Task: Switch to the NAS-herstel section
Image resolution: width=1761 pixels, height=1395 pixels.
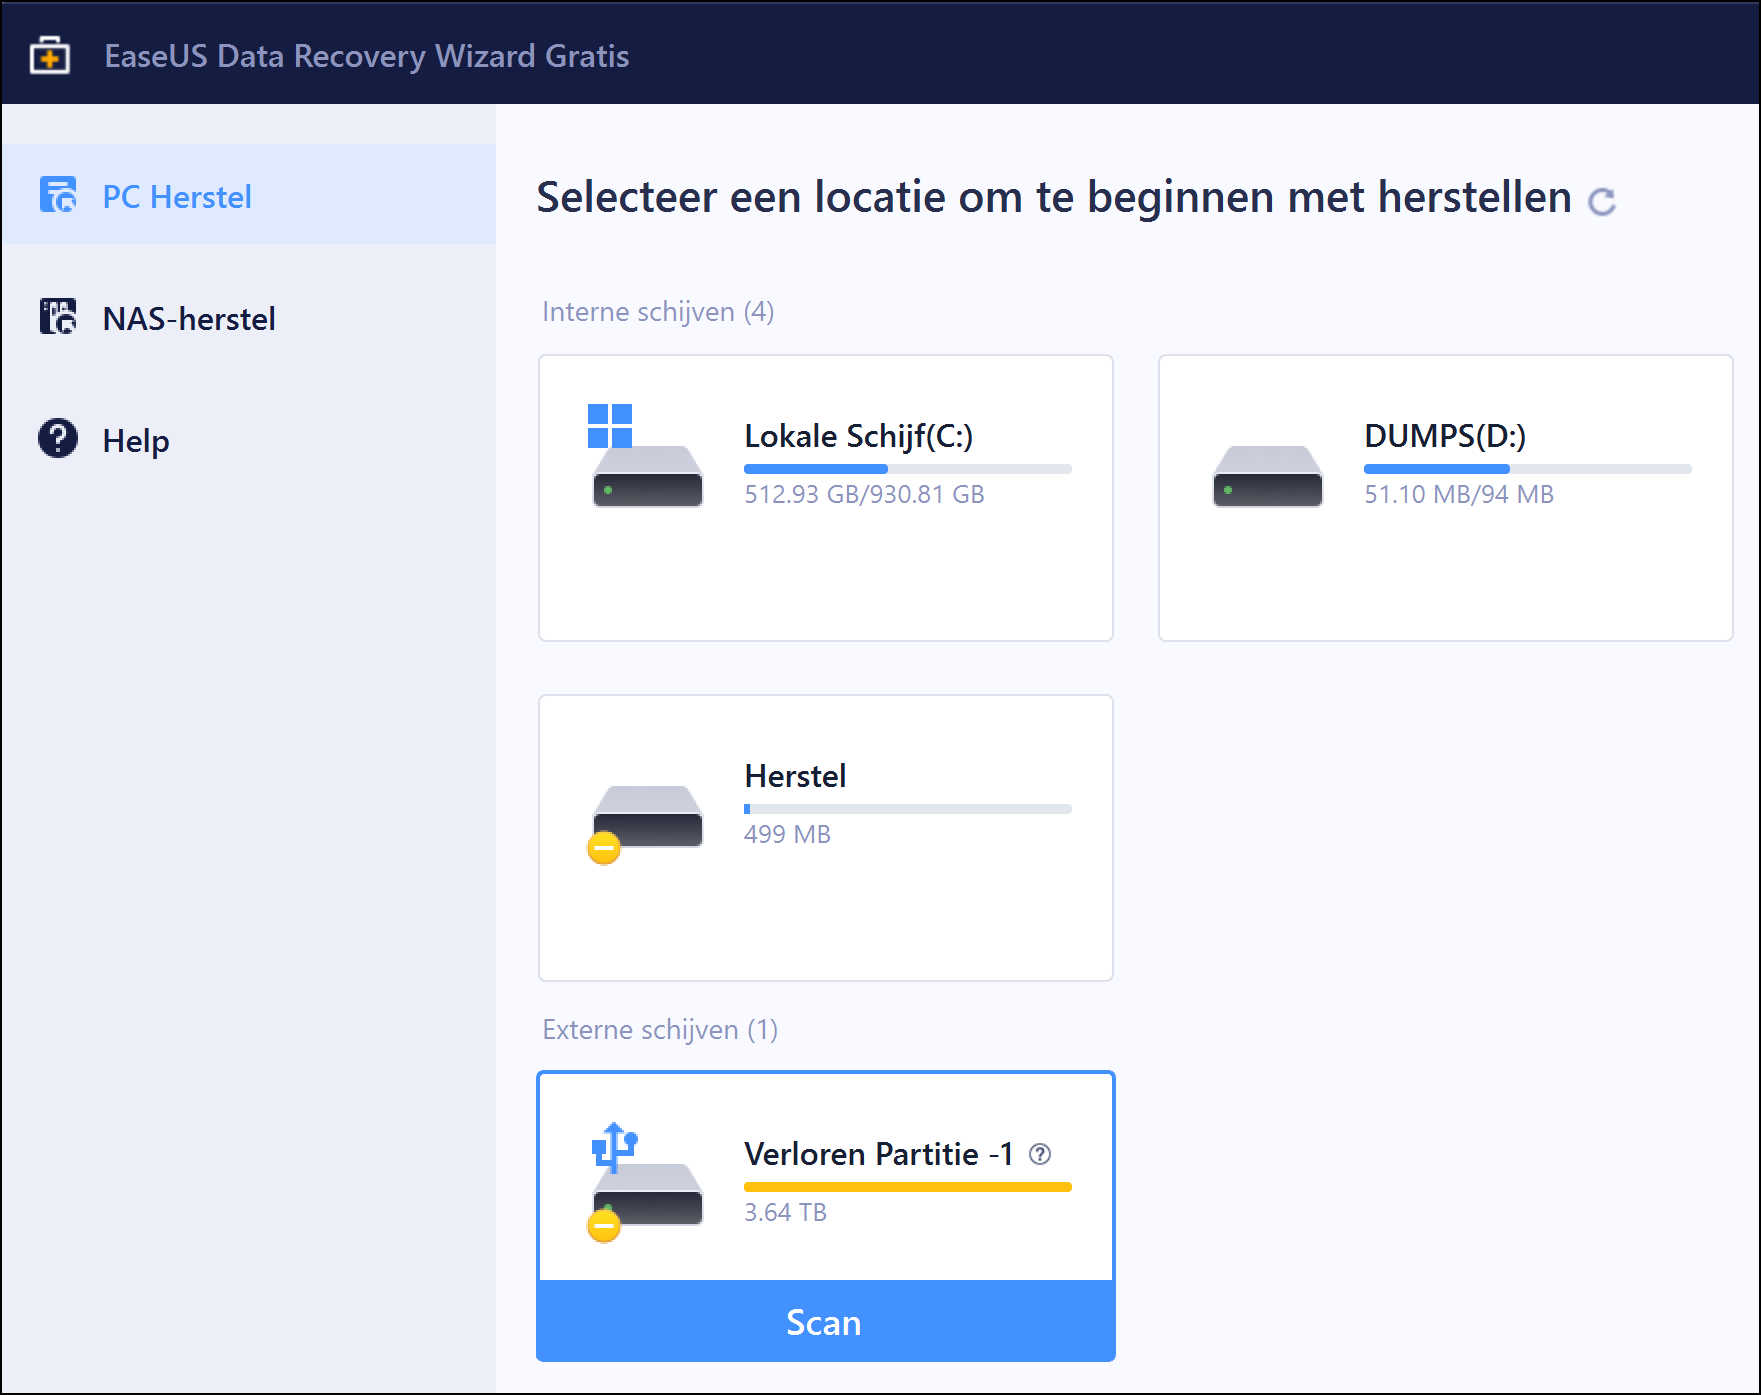Action: (x=249, y=318)
